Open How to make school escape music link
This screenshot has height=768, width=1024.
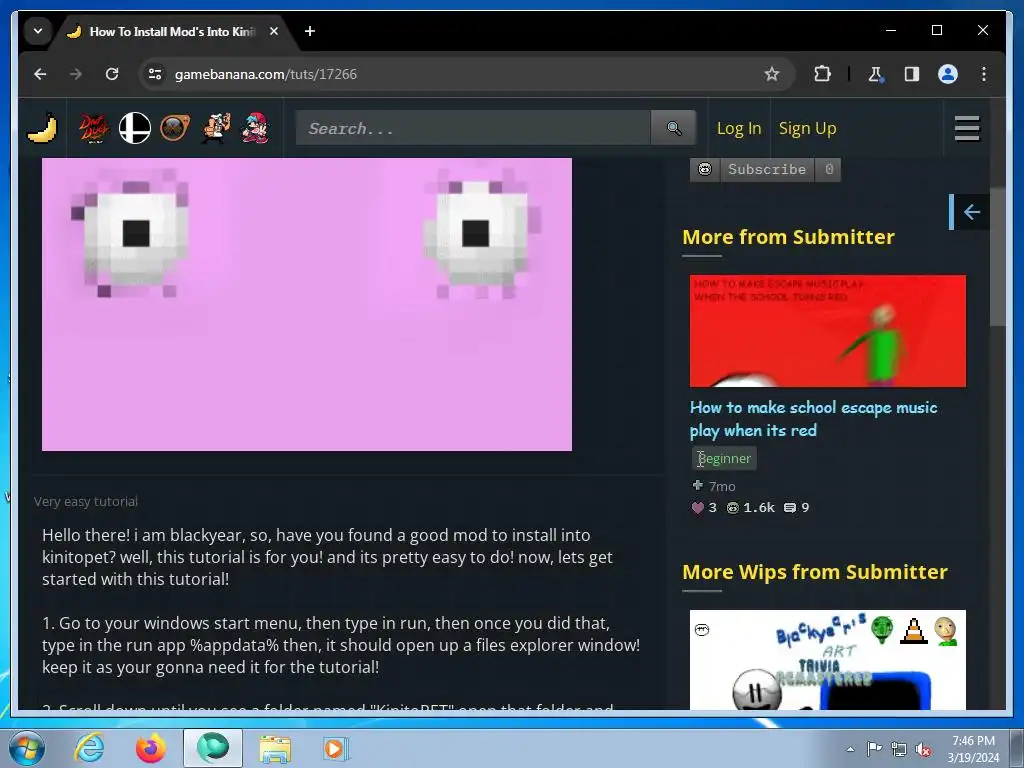(x=813, y=419)
